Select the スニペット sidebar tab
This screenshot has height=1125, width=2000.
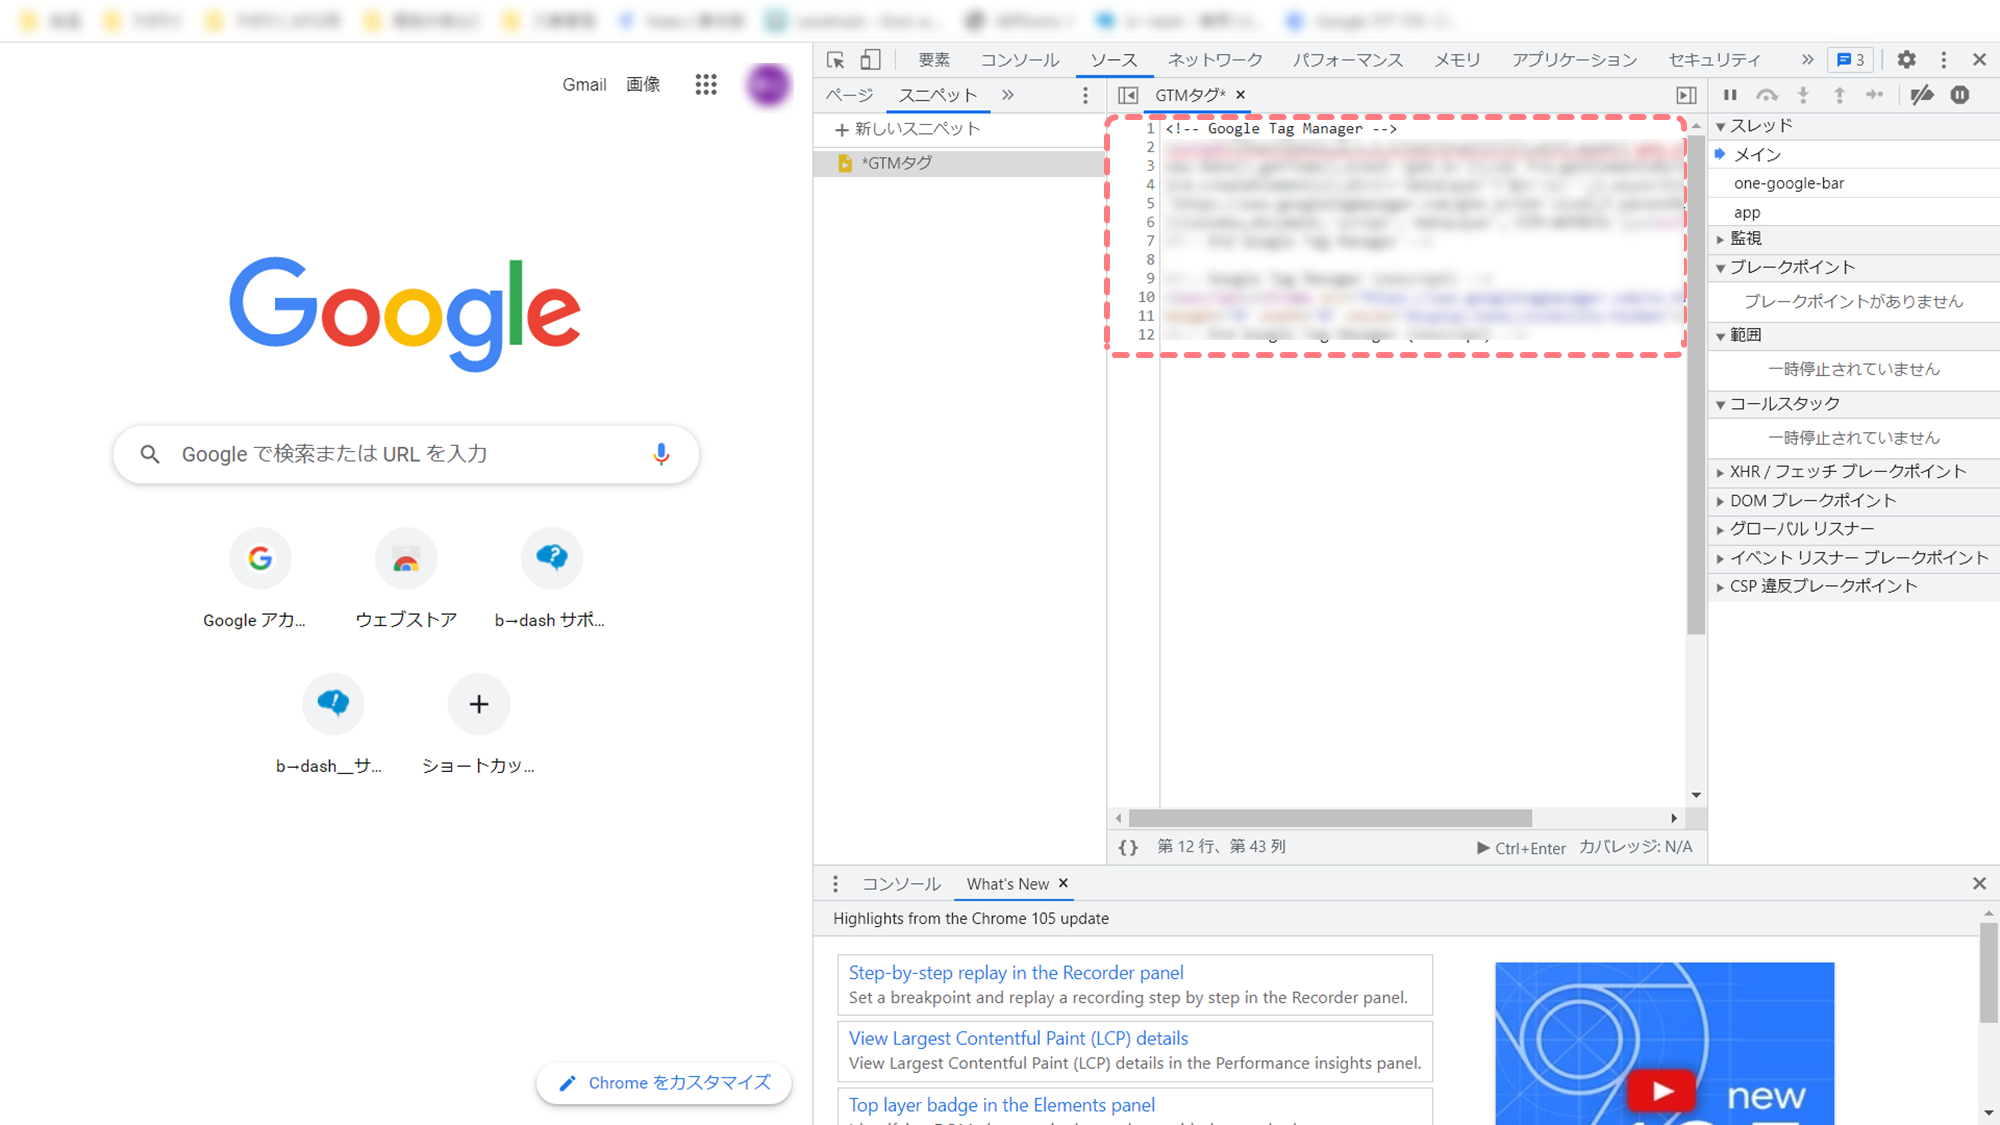point(938,95)
